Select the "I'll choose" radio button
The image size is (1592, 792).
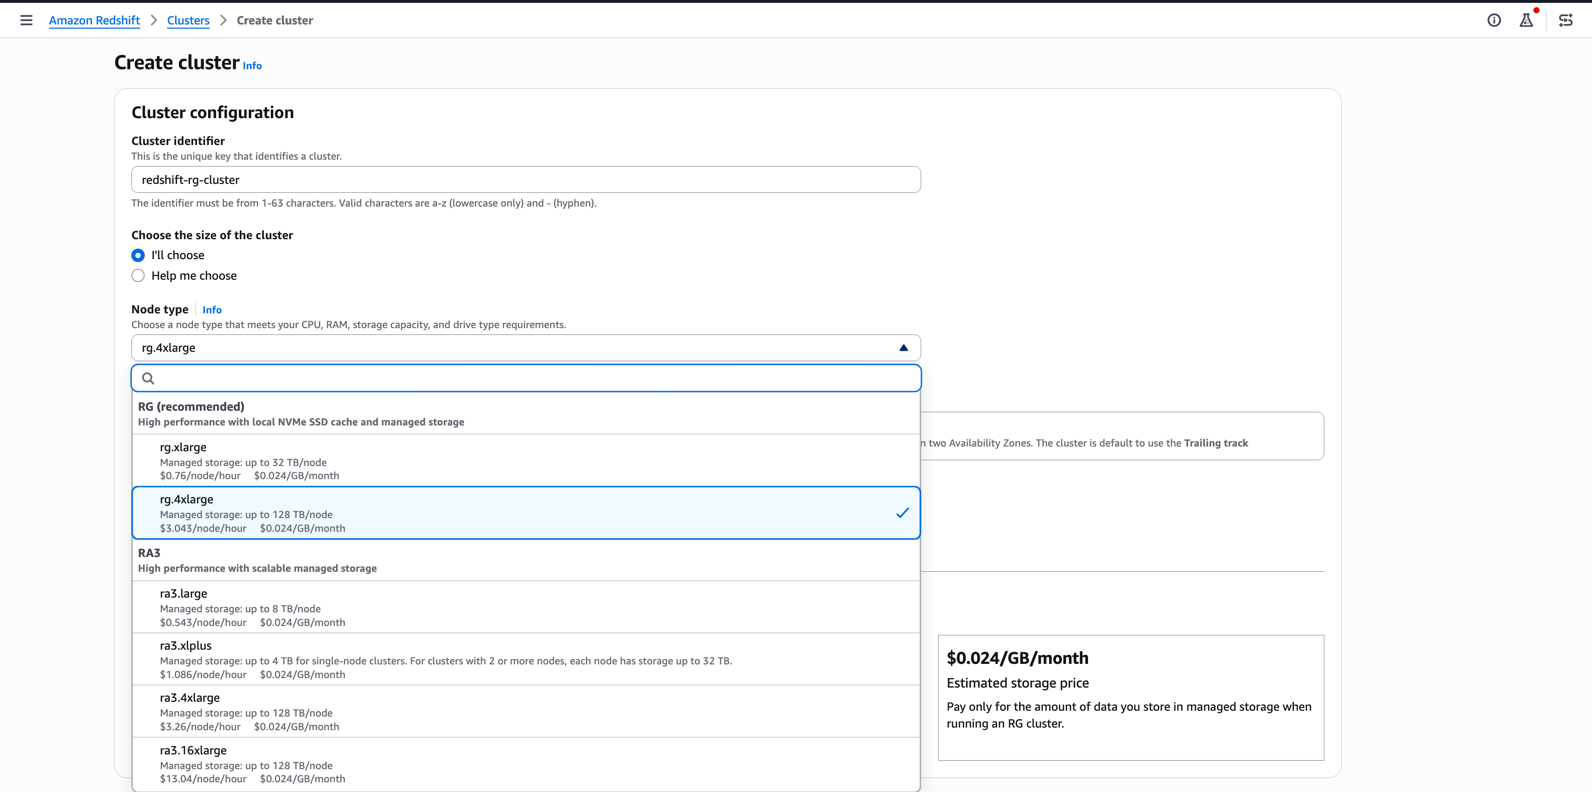pos(138,255)
